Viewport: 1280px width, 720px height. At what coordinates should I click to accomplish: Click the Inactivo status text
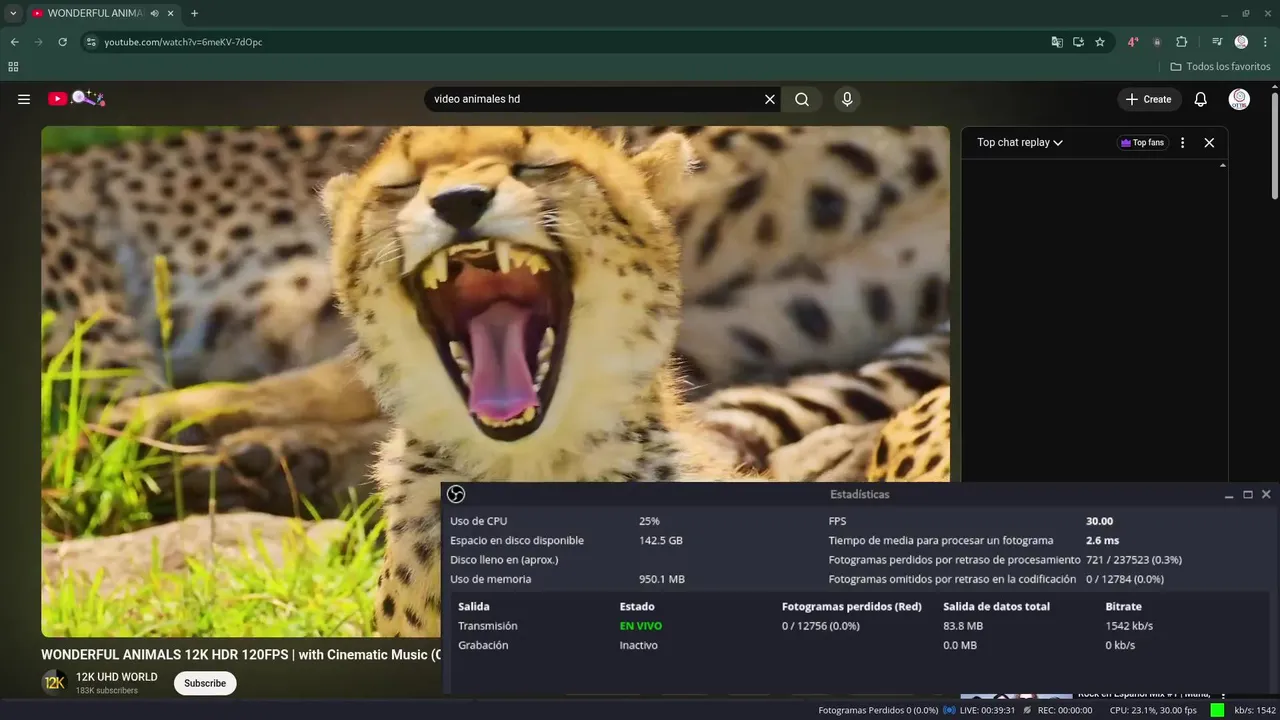638,645
